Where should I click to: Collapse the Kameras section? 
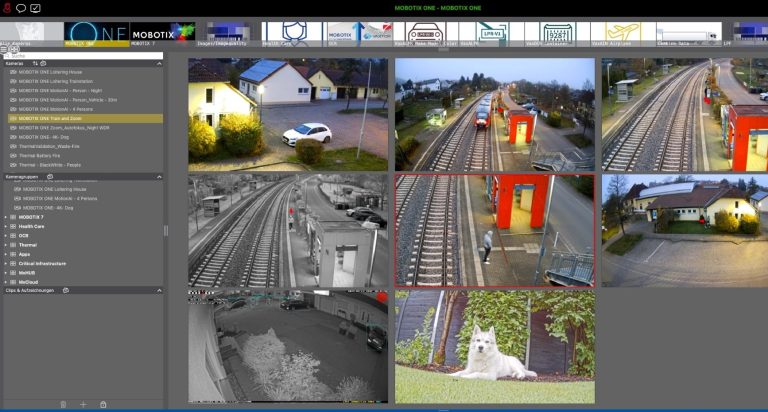point(159,64)
